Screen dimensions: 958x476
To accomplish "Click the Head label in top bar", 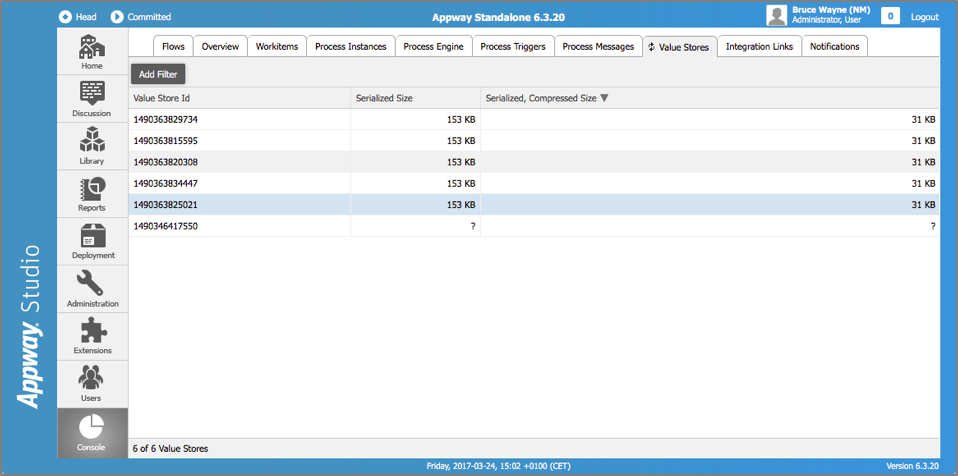I will [86, 17].
